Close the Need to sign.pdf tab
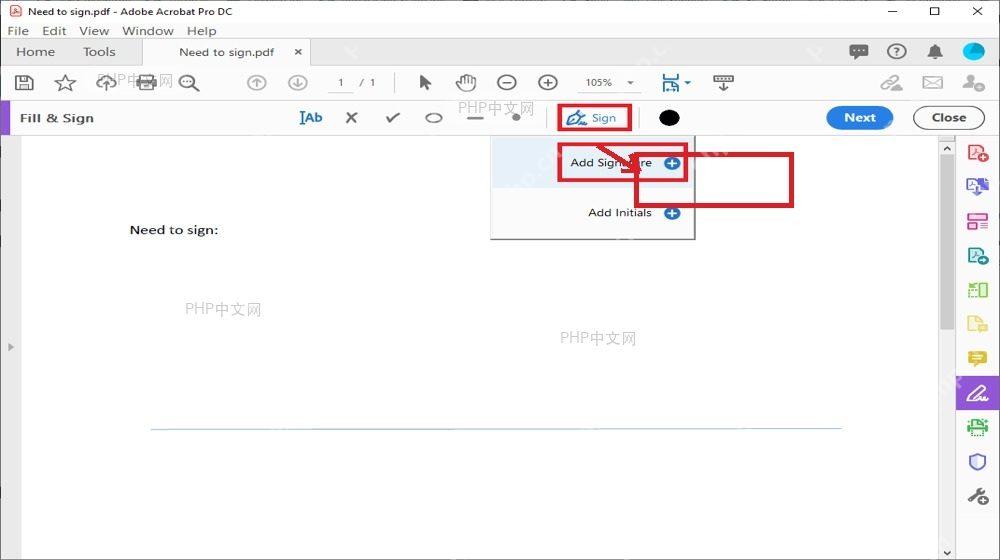 click(298, 52)
